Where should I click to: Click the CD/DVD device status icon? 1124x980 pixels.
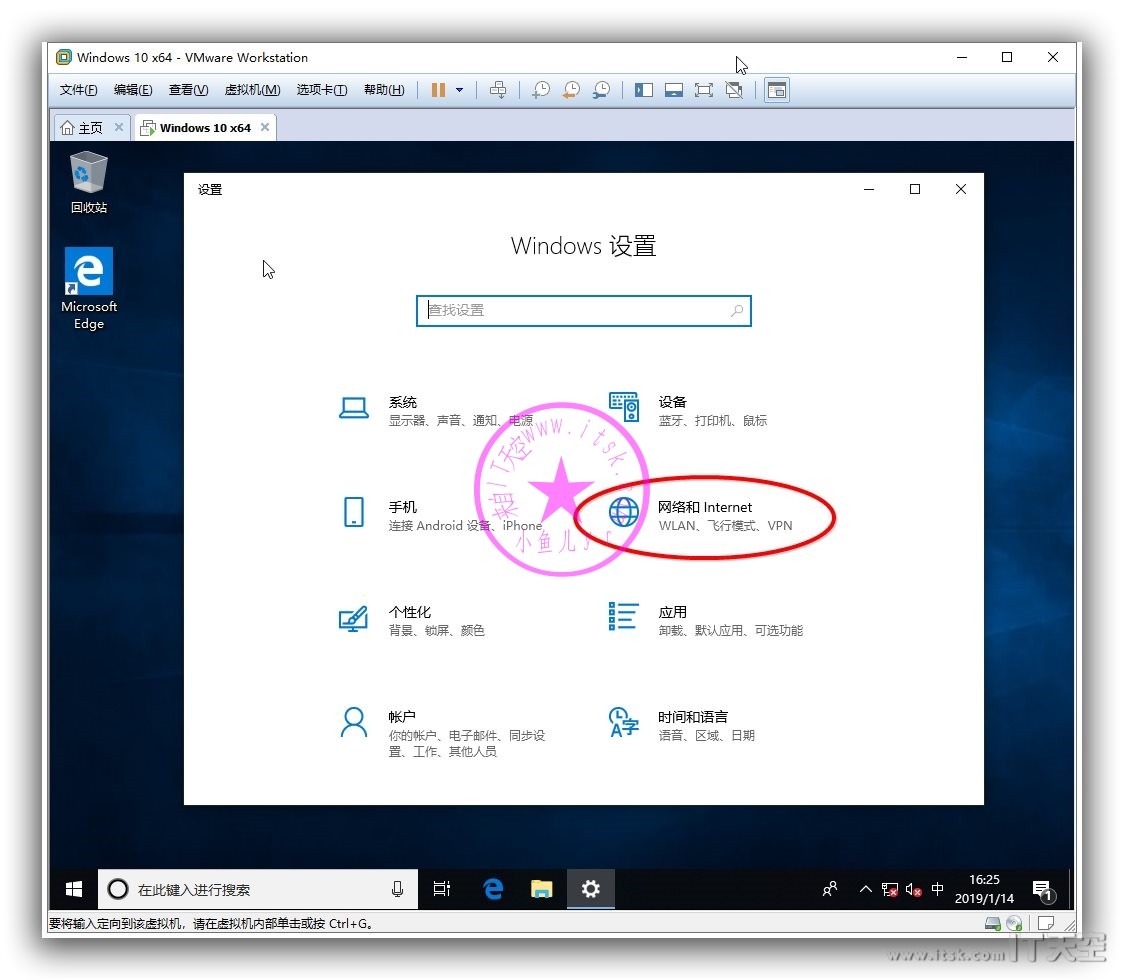[x=1014, y=923]
